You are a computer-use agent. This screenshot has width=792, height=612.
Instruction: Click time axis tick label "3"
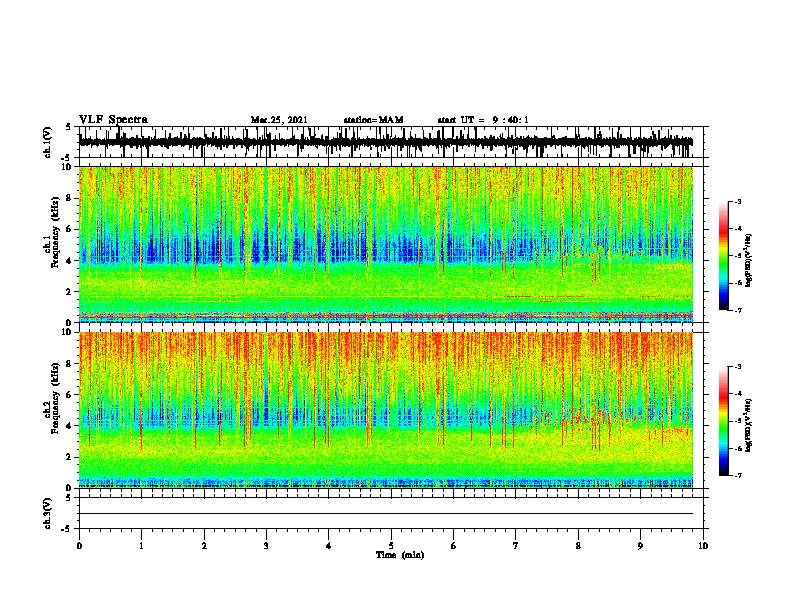pos(266,546)
